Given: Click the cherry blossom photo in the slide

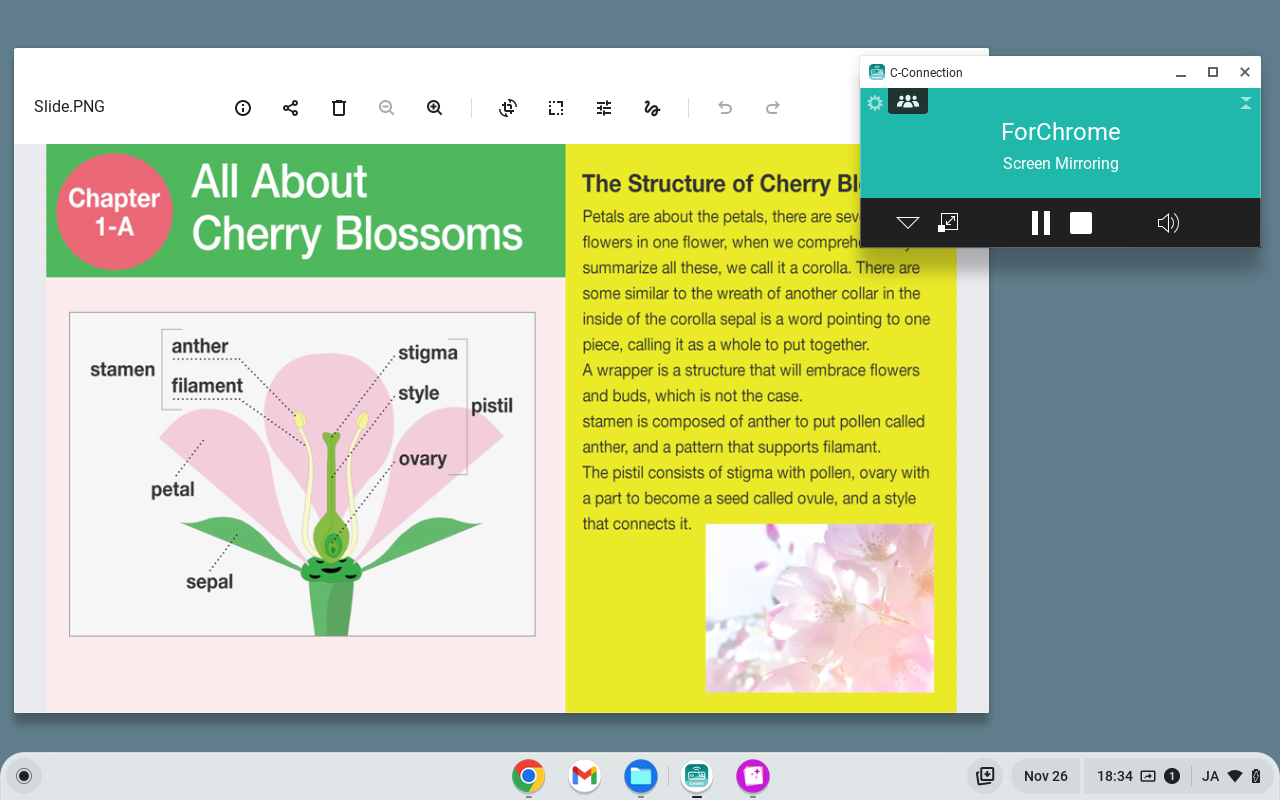Looking at the screenshot, I should coord(820,608).
